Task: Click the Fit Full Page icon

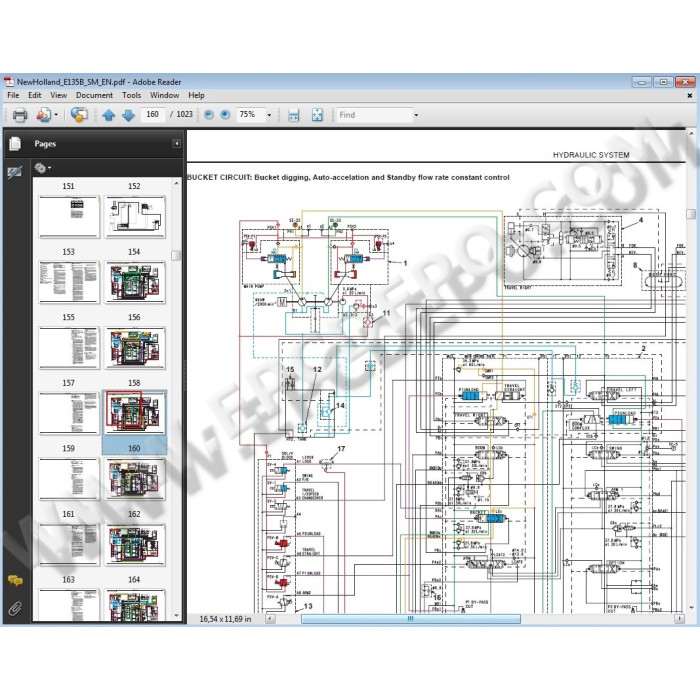Action: pos(317,115)
